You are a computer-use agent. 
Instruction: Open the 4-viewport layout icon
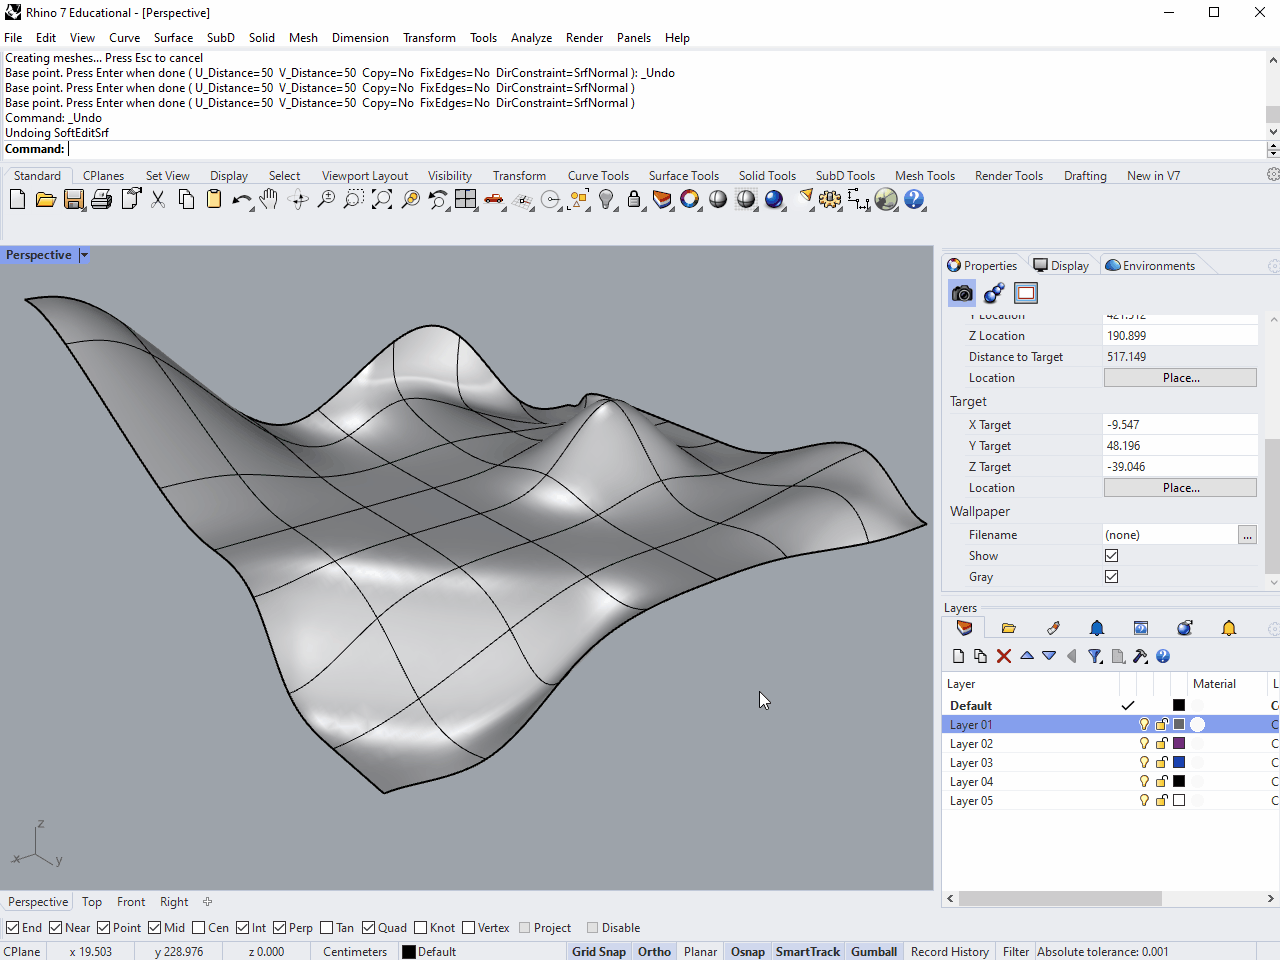pos(466,200)
